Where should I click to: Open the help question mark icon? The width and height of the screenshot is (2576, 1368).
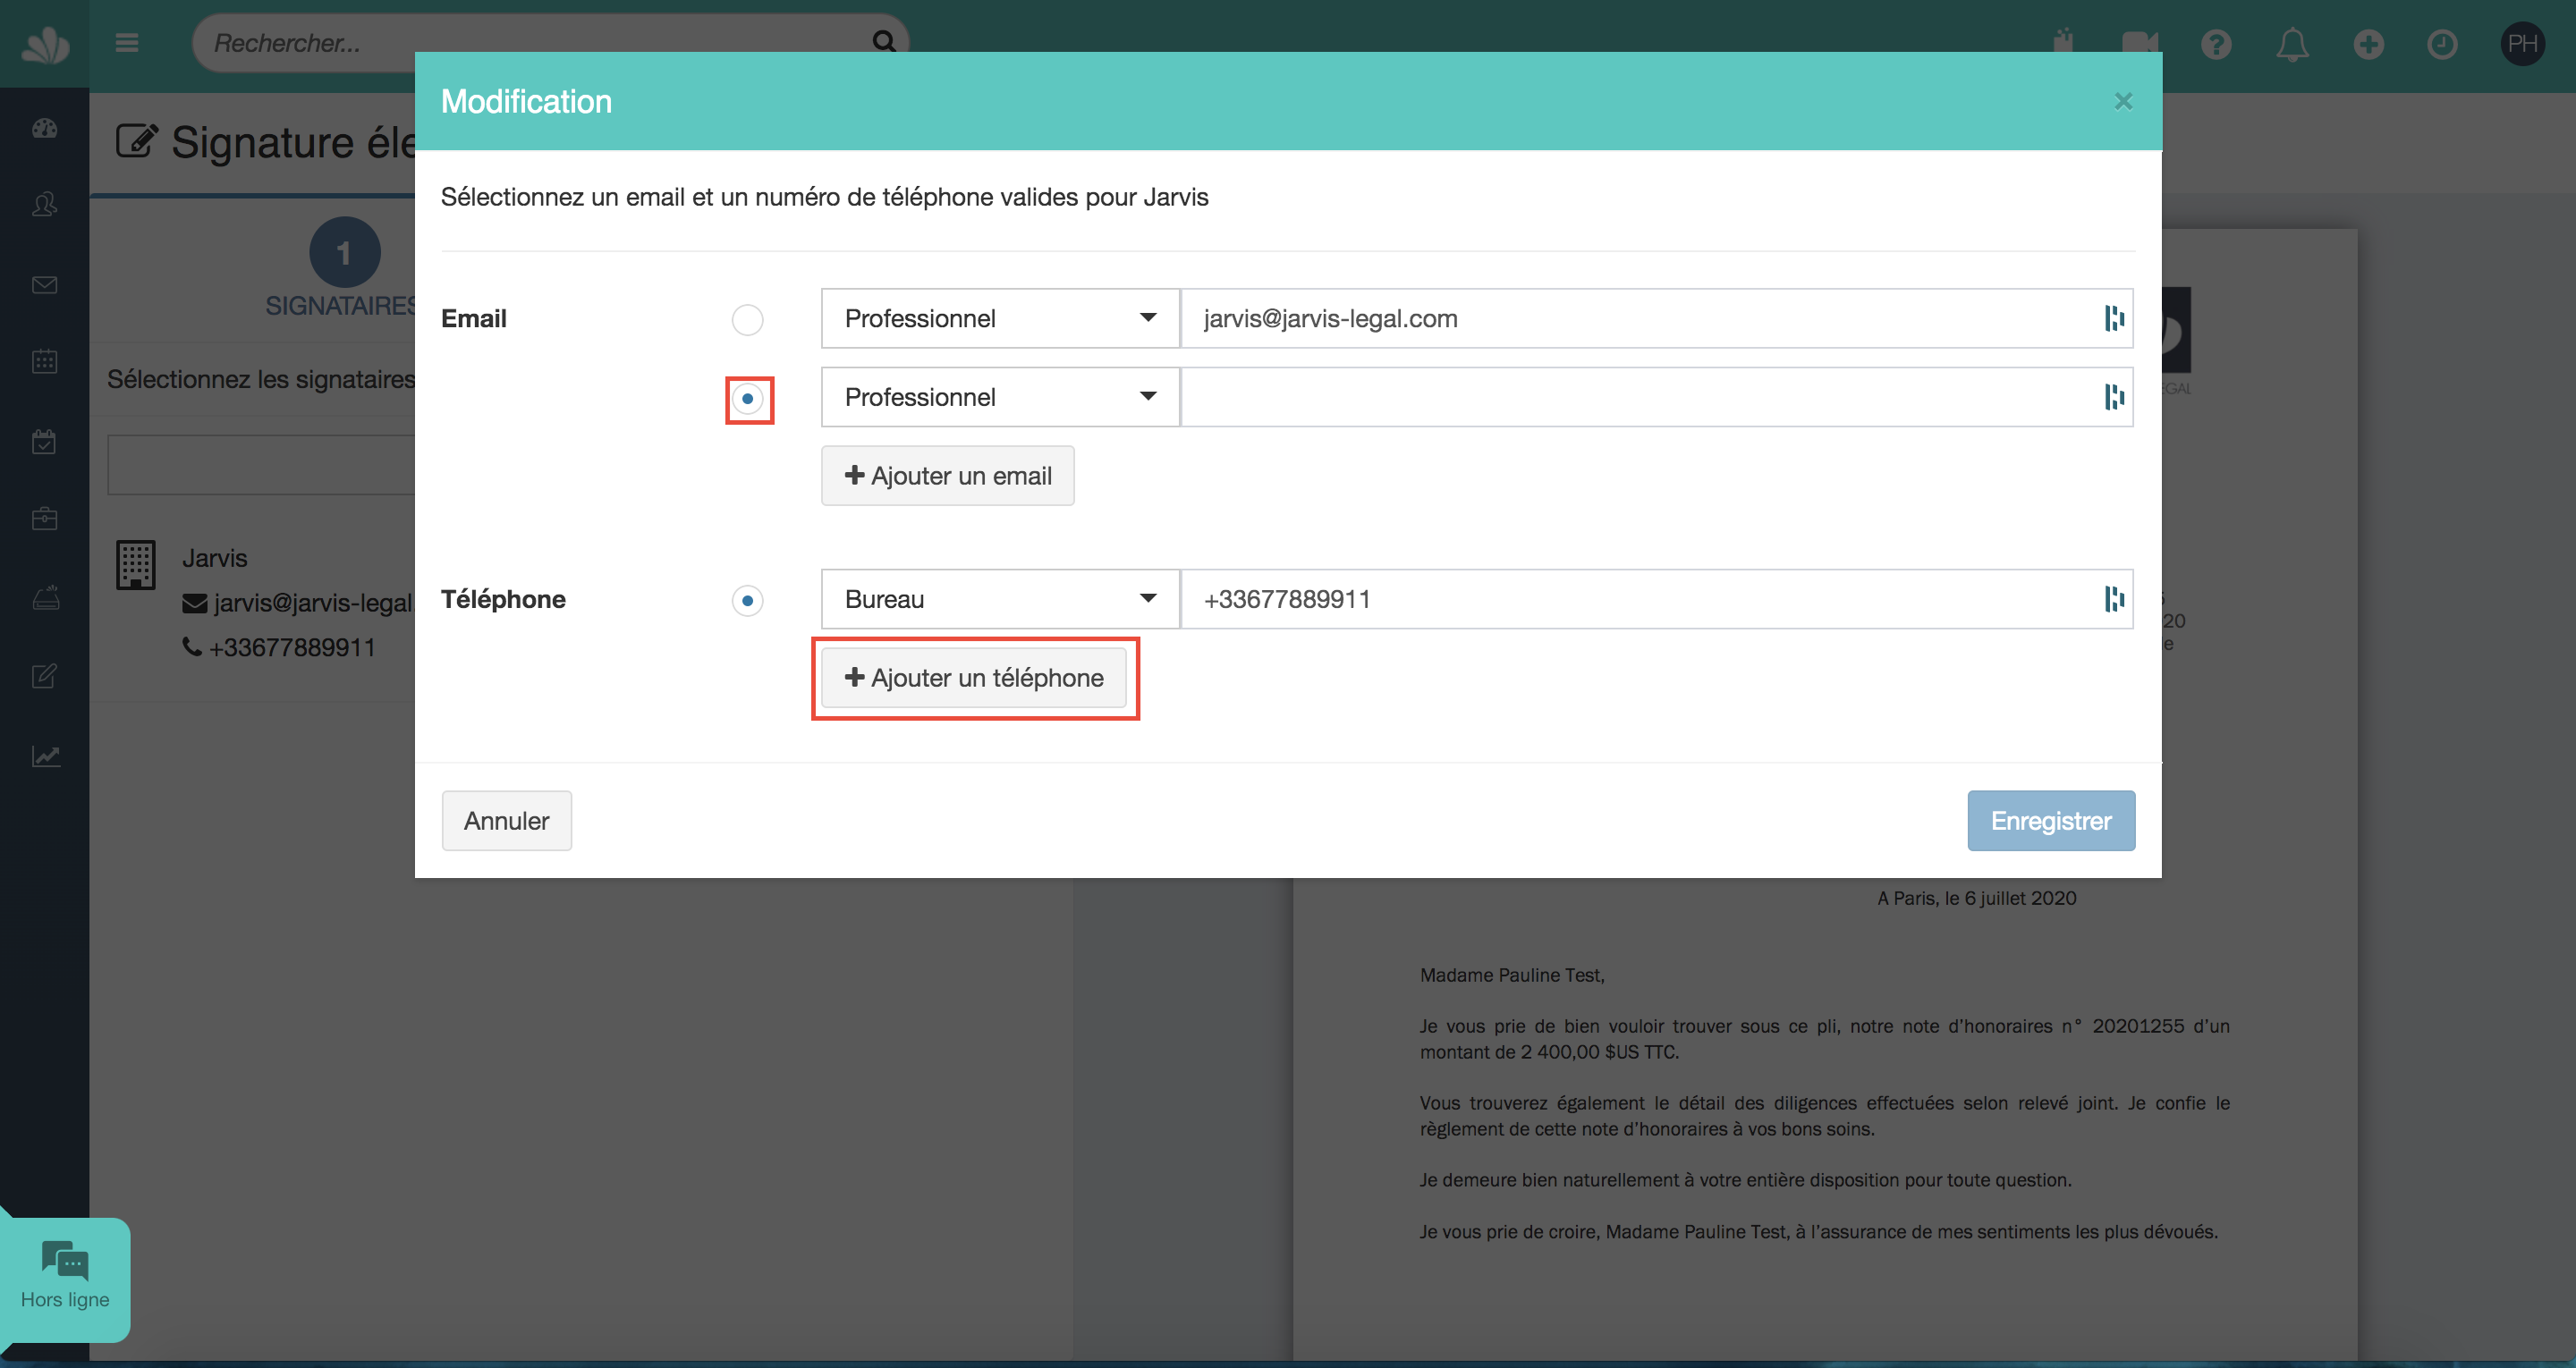(2216, 44)
